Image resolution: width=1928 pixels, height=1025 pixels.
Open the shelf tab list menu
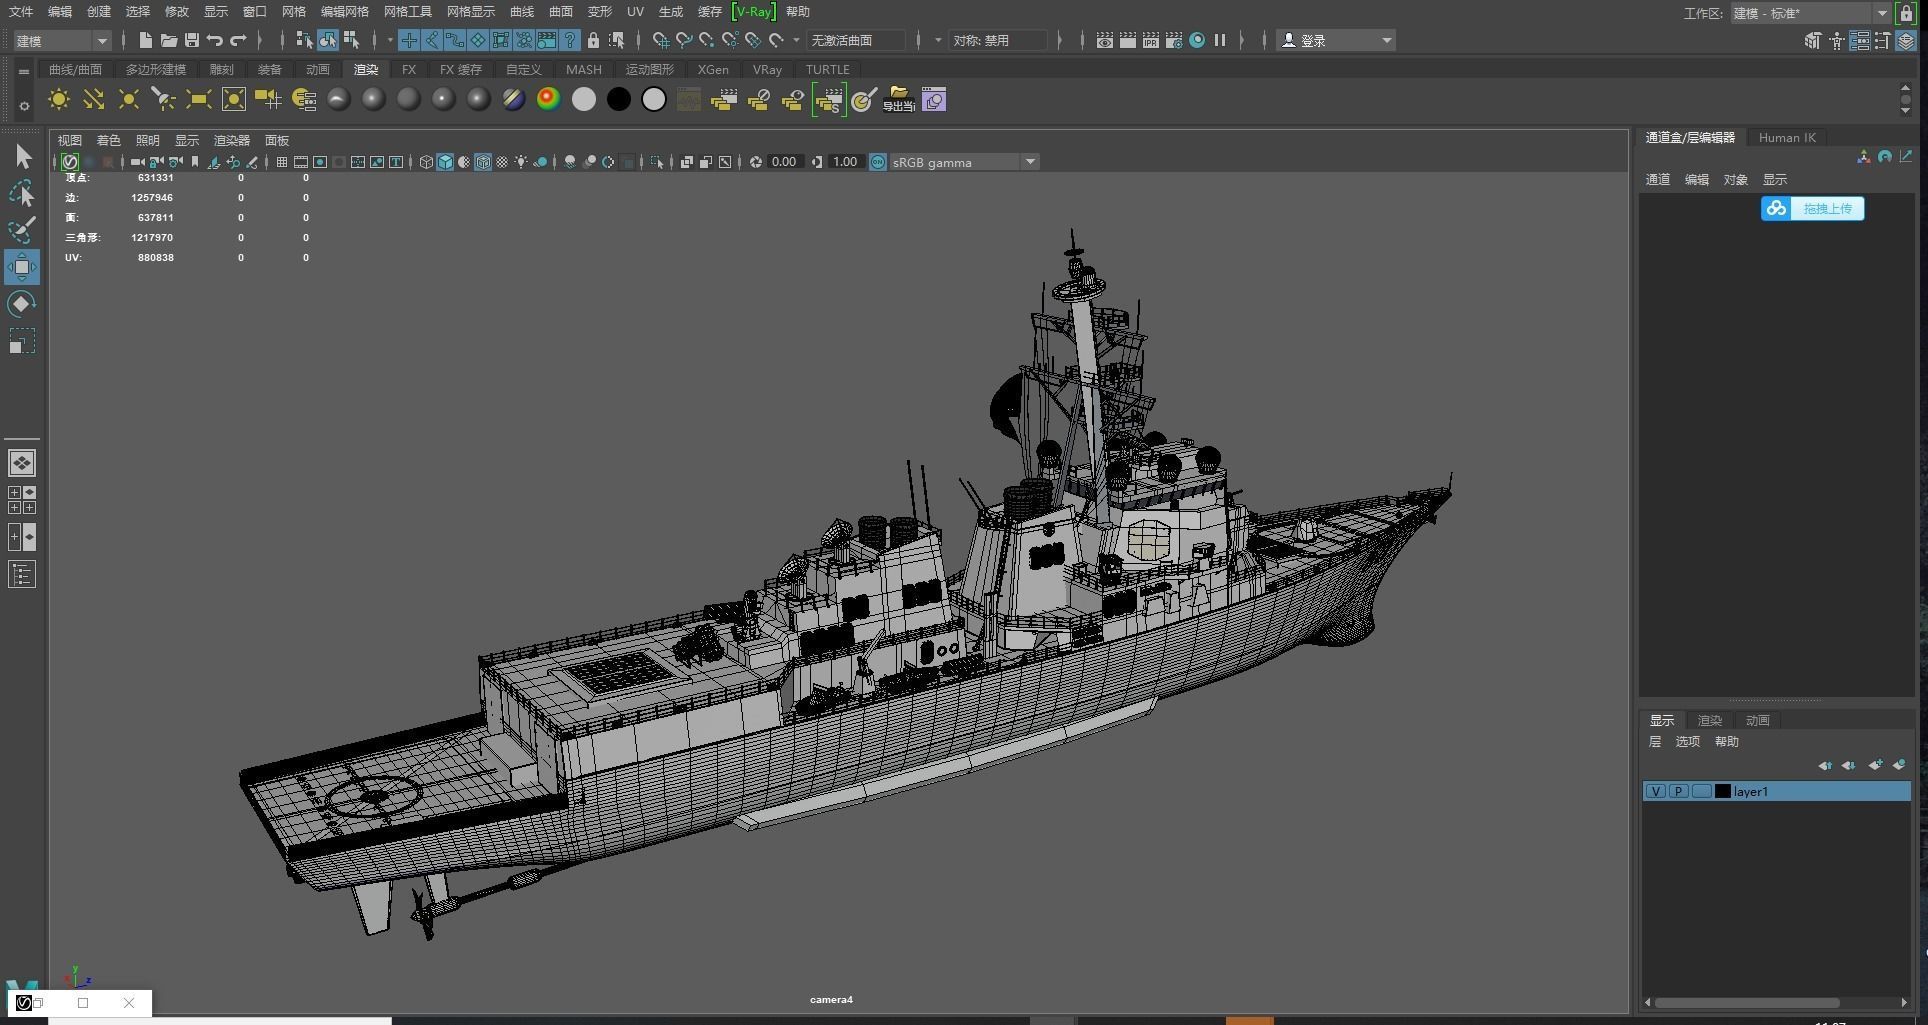point(23,72)
